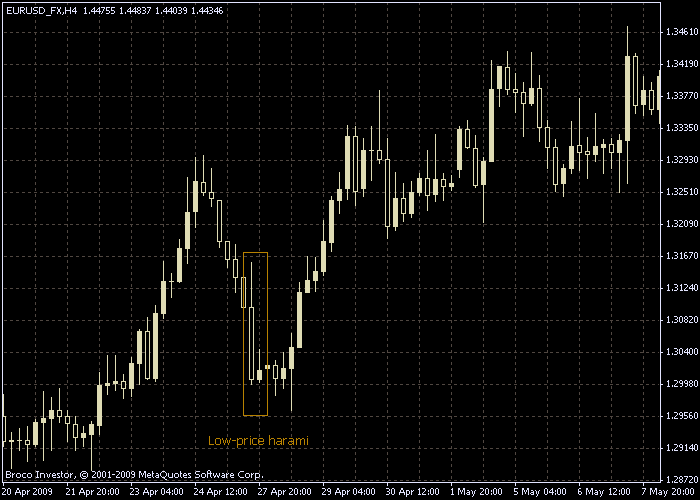The width and height of the screenshot is (700, 500).
Task: Click the '27 Apr 20:00' time axis label
Action: (286, 492)
